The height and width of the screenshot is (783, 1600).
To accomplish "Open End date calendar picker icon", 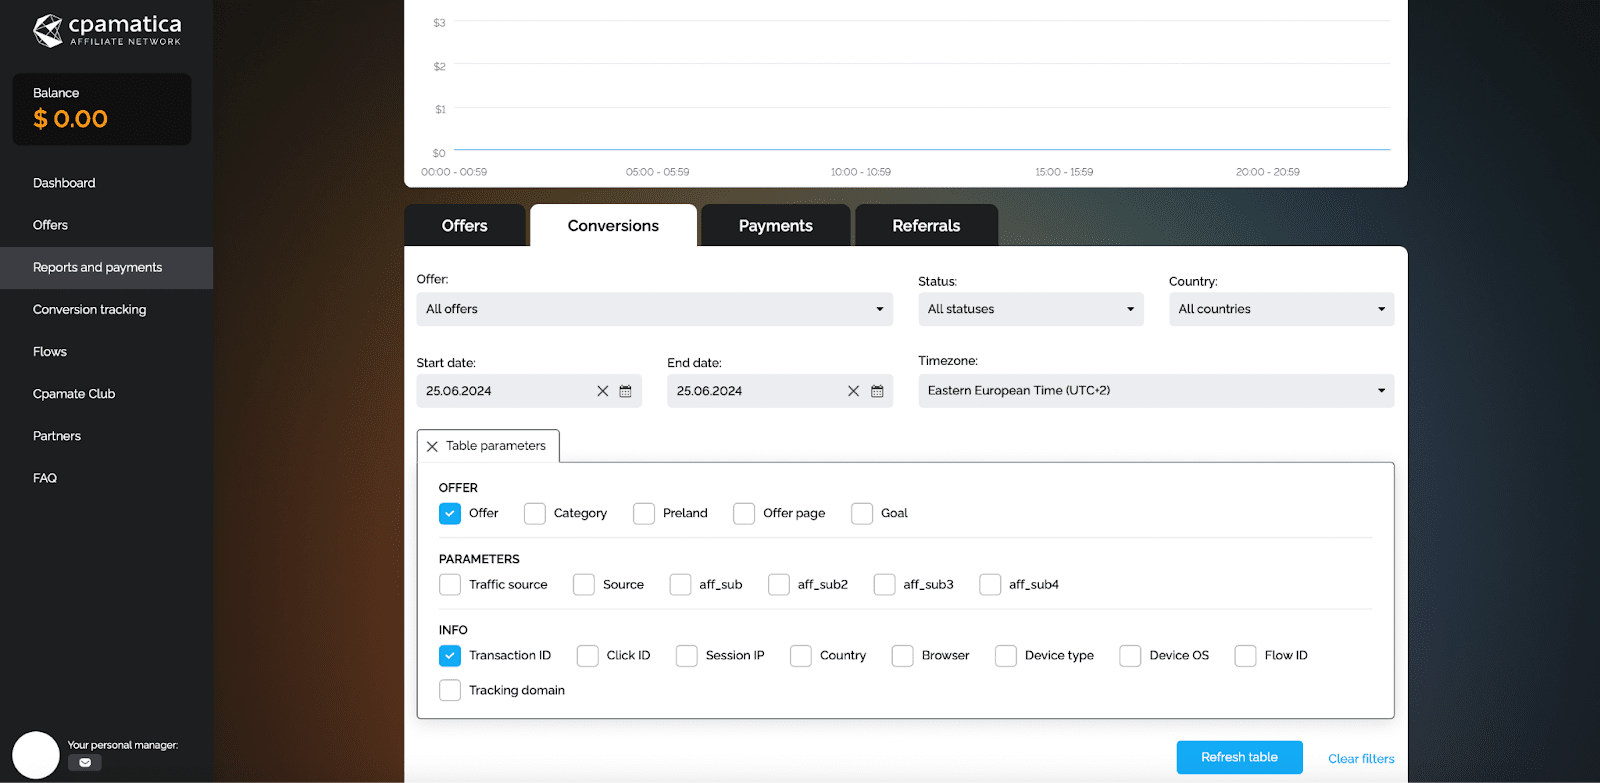I will [877, 391].
